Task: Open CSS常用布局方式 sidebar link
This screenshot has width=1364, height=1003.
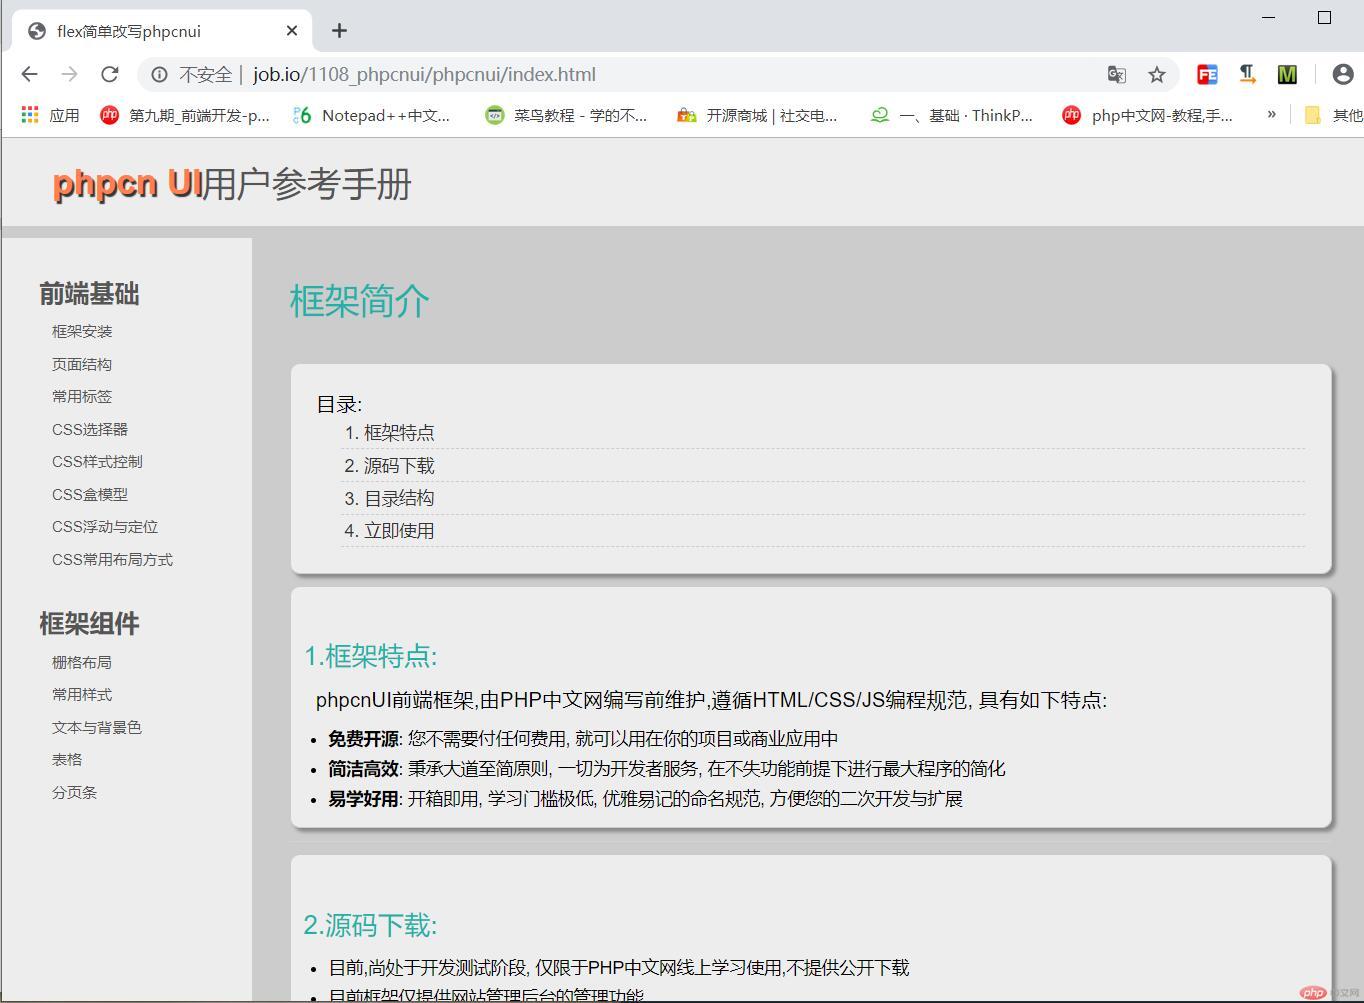Action: coord(112,559)
